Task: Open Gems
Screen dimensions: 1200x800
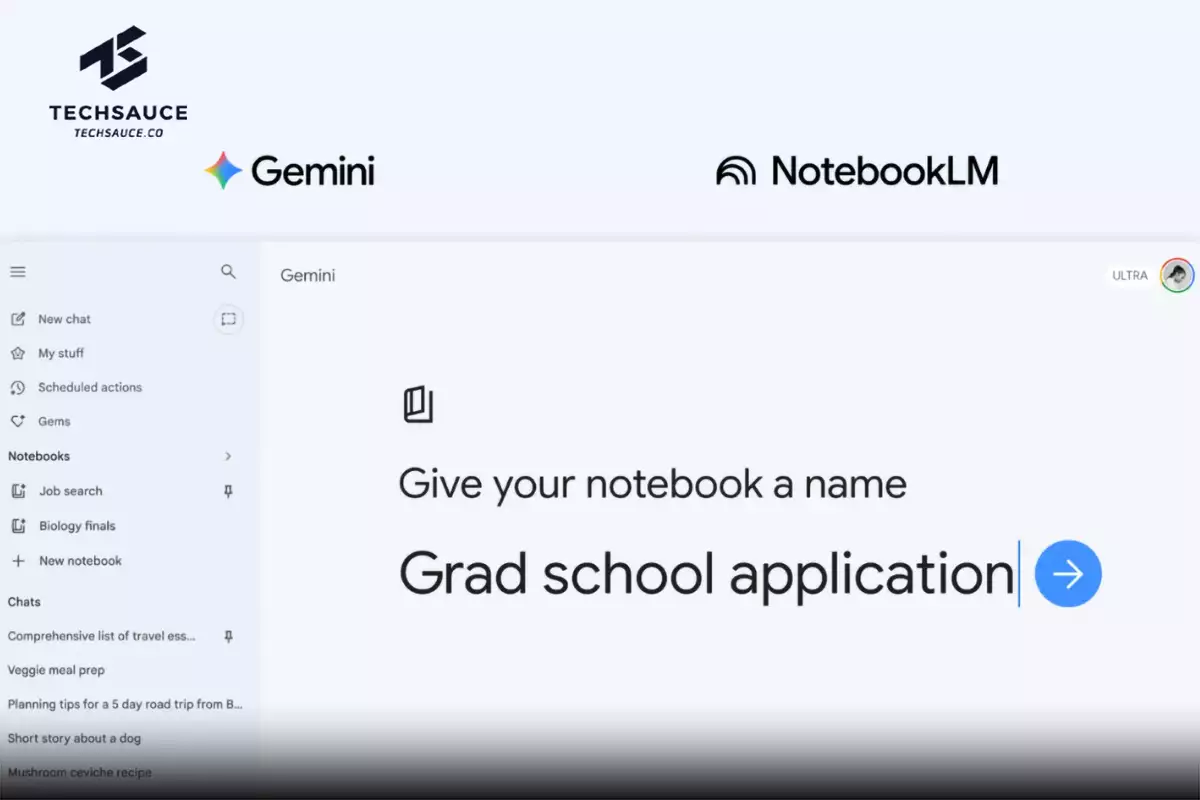Action: click(54, 421)
